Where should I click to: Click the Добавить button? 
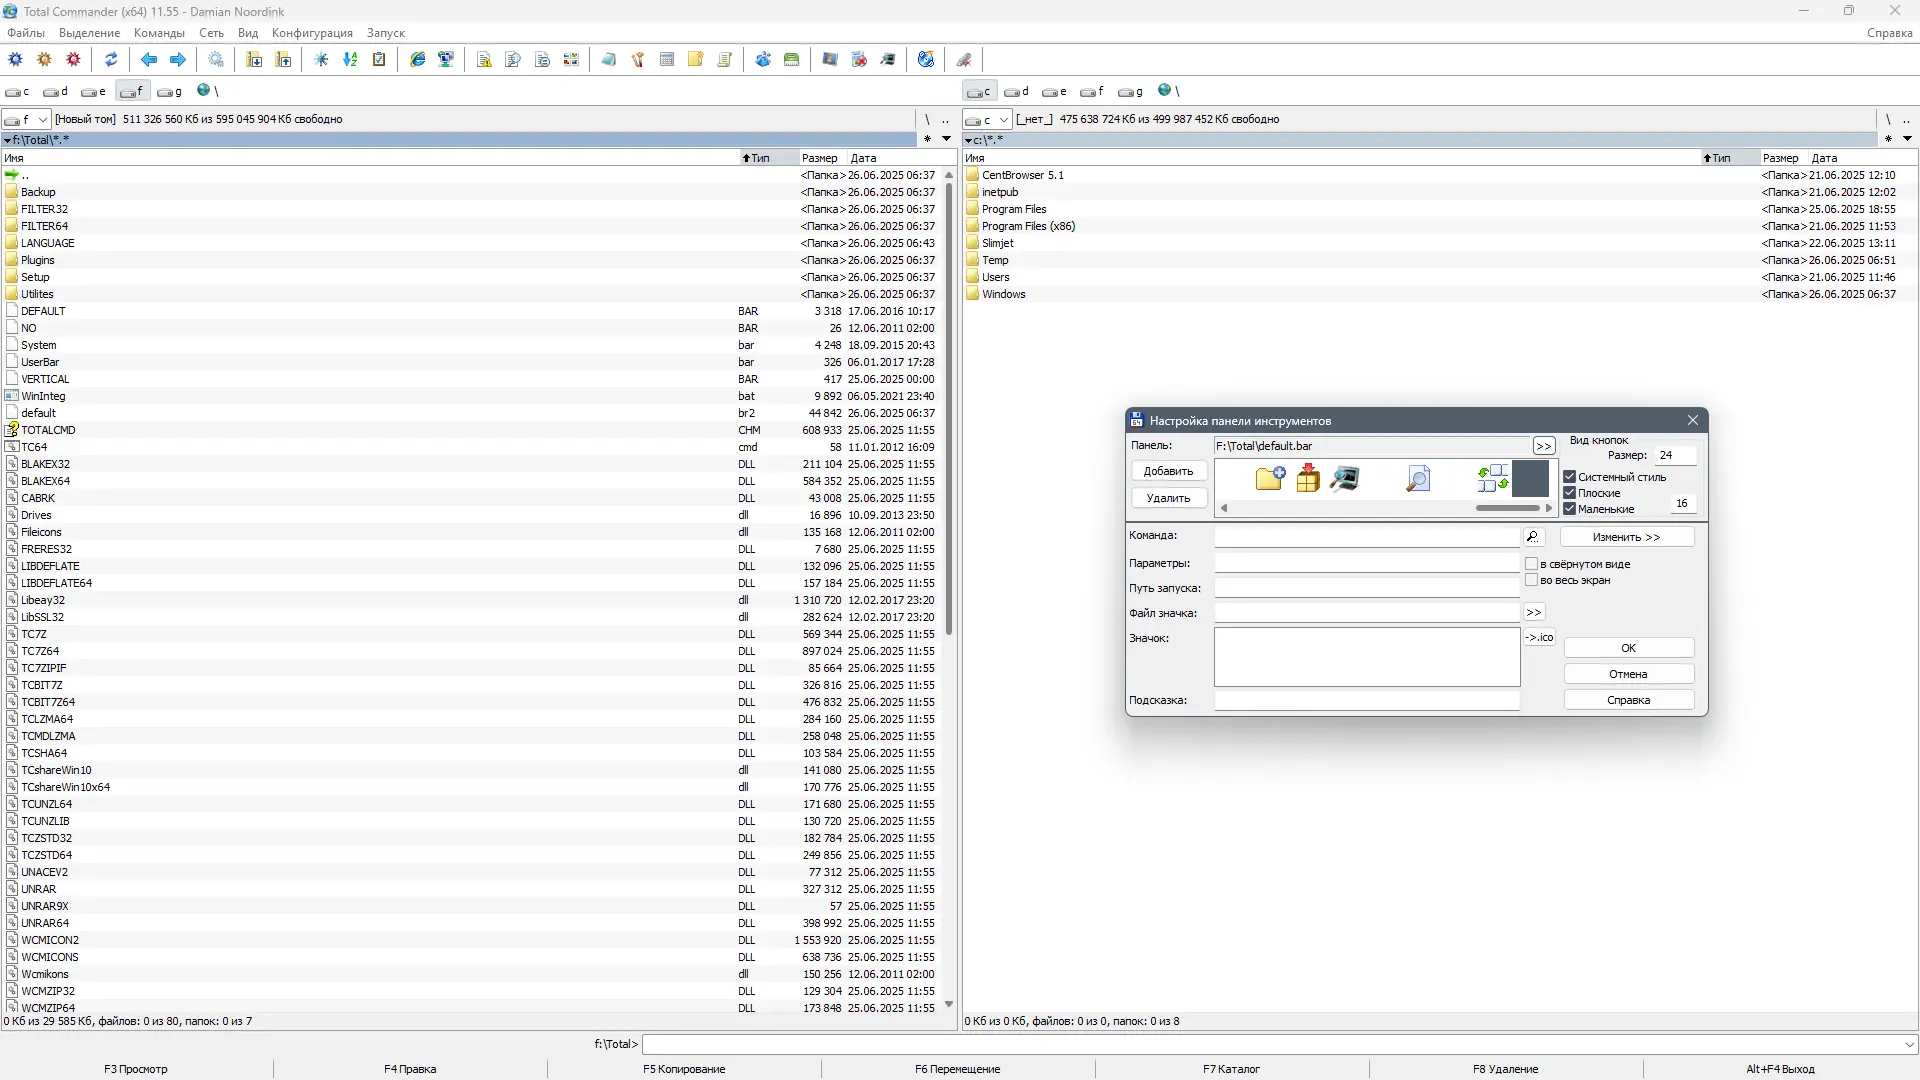[1168, 471]
